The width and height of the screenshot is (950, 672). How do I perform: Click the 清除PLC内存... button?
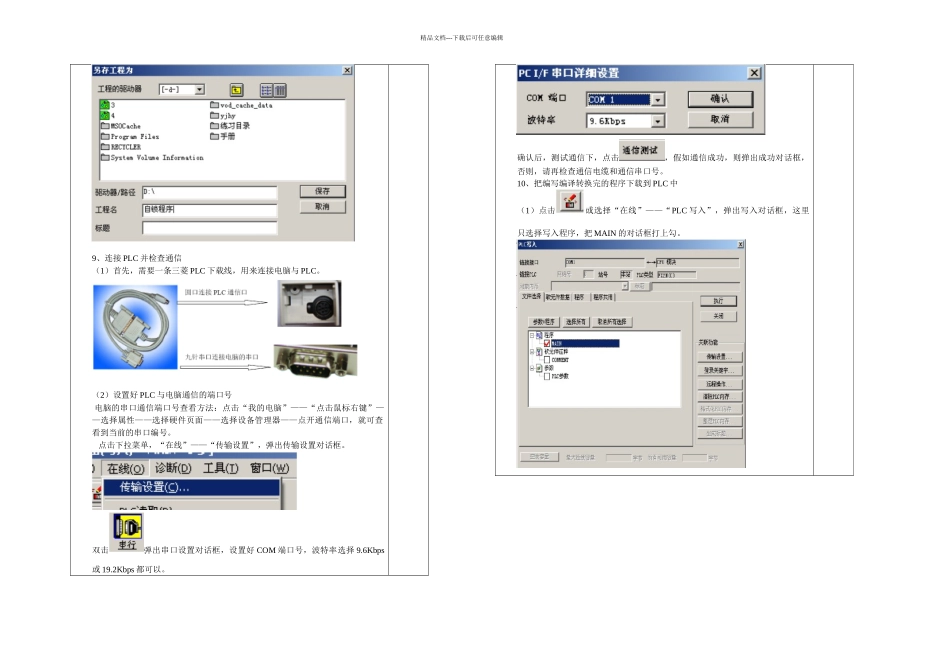[720, 397]
